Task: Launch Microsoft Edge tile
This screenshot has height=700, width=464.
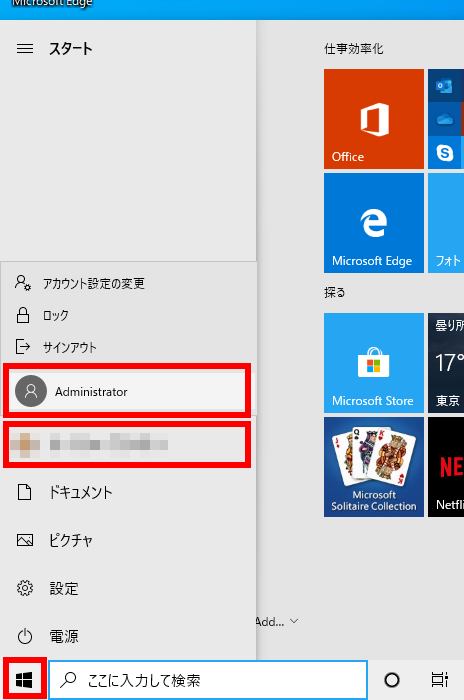Action: click(x=374, y=223)
